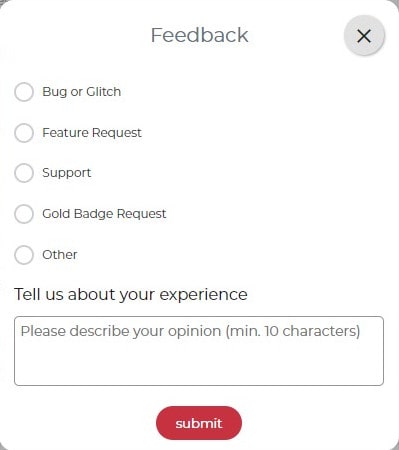Mark feedback type as Gold Badge Request
The height and width of the screenshot is (450, 399).
click(24, 214)
